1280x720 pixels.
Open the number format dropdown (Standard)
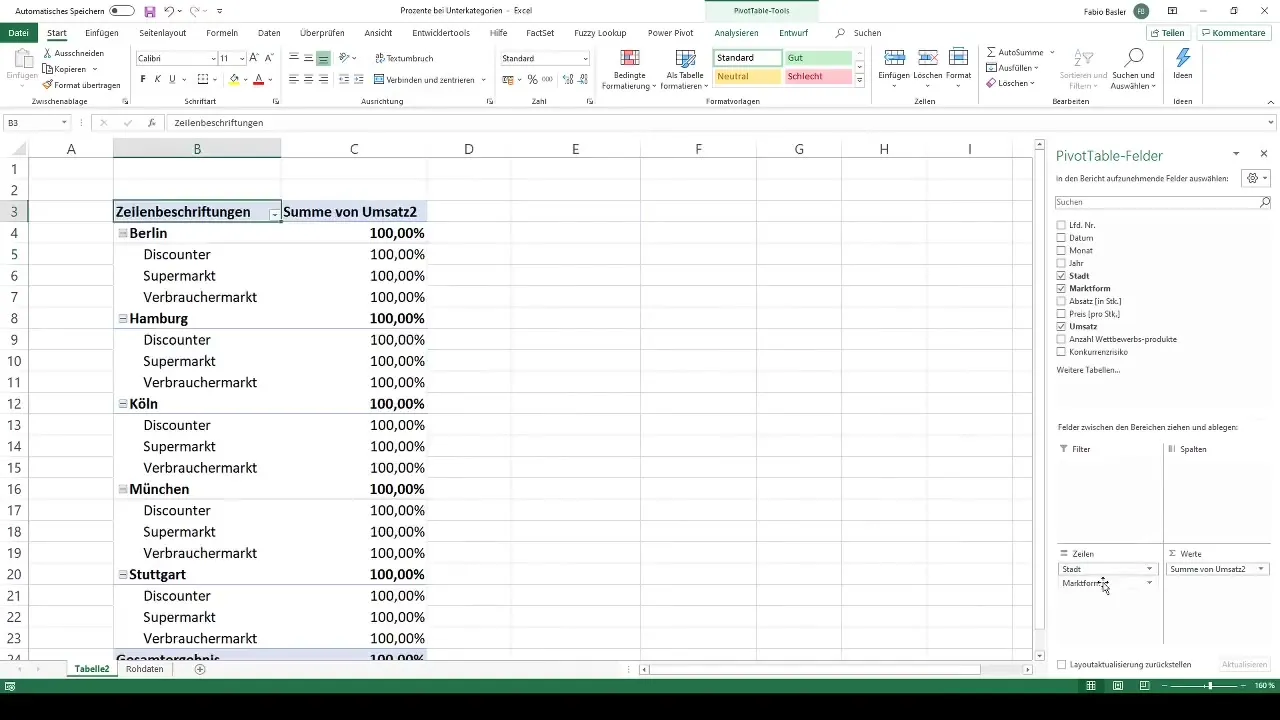[x=585, y=59]
